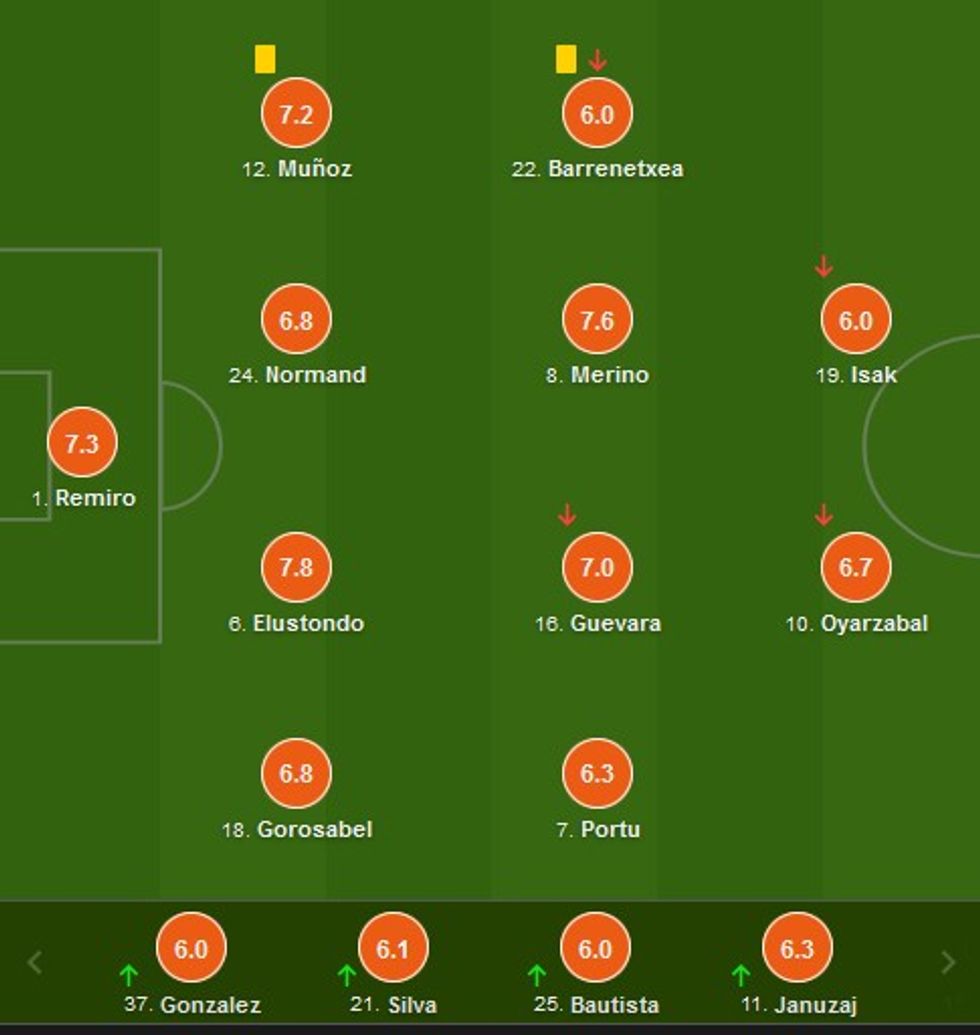Click green sub-in arrow beside Gonzalez
The width and height of the screenshot is (980, 1035).
[129, 974]
